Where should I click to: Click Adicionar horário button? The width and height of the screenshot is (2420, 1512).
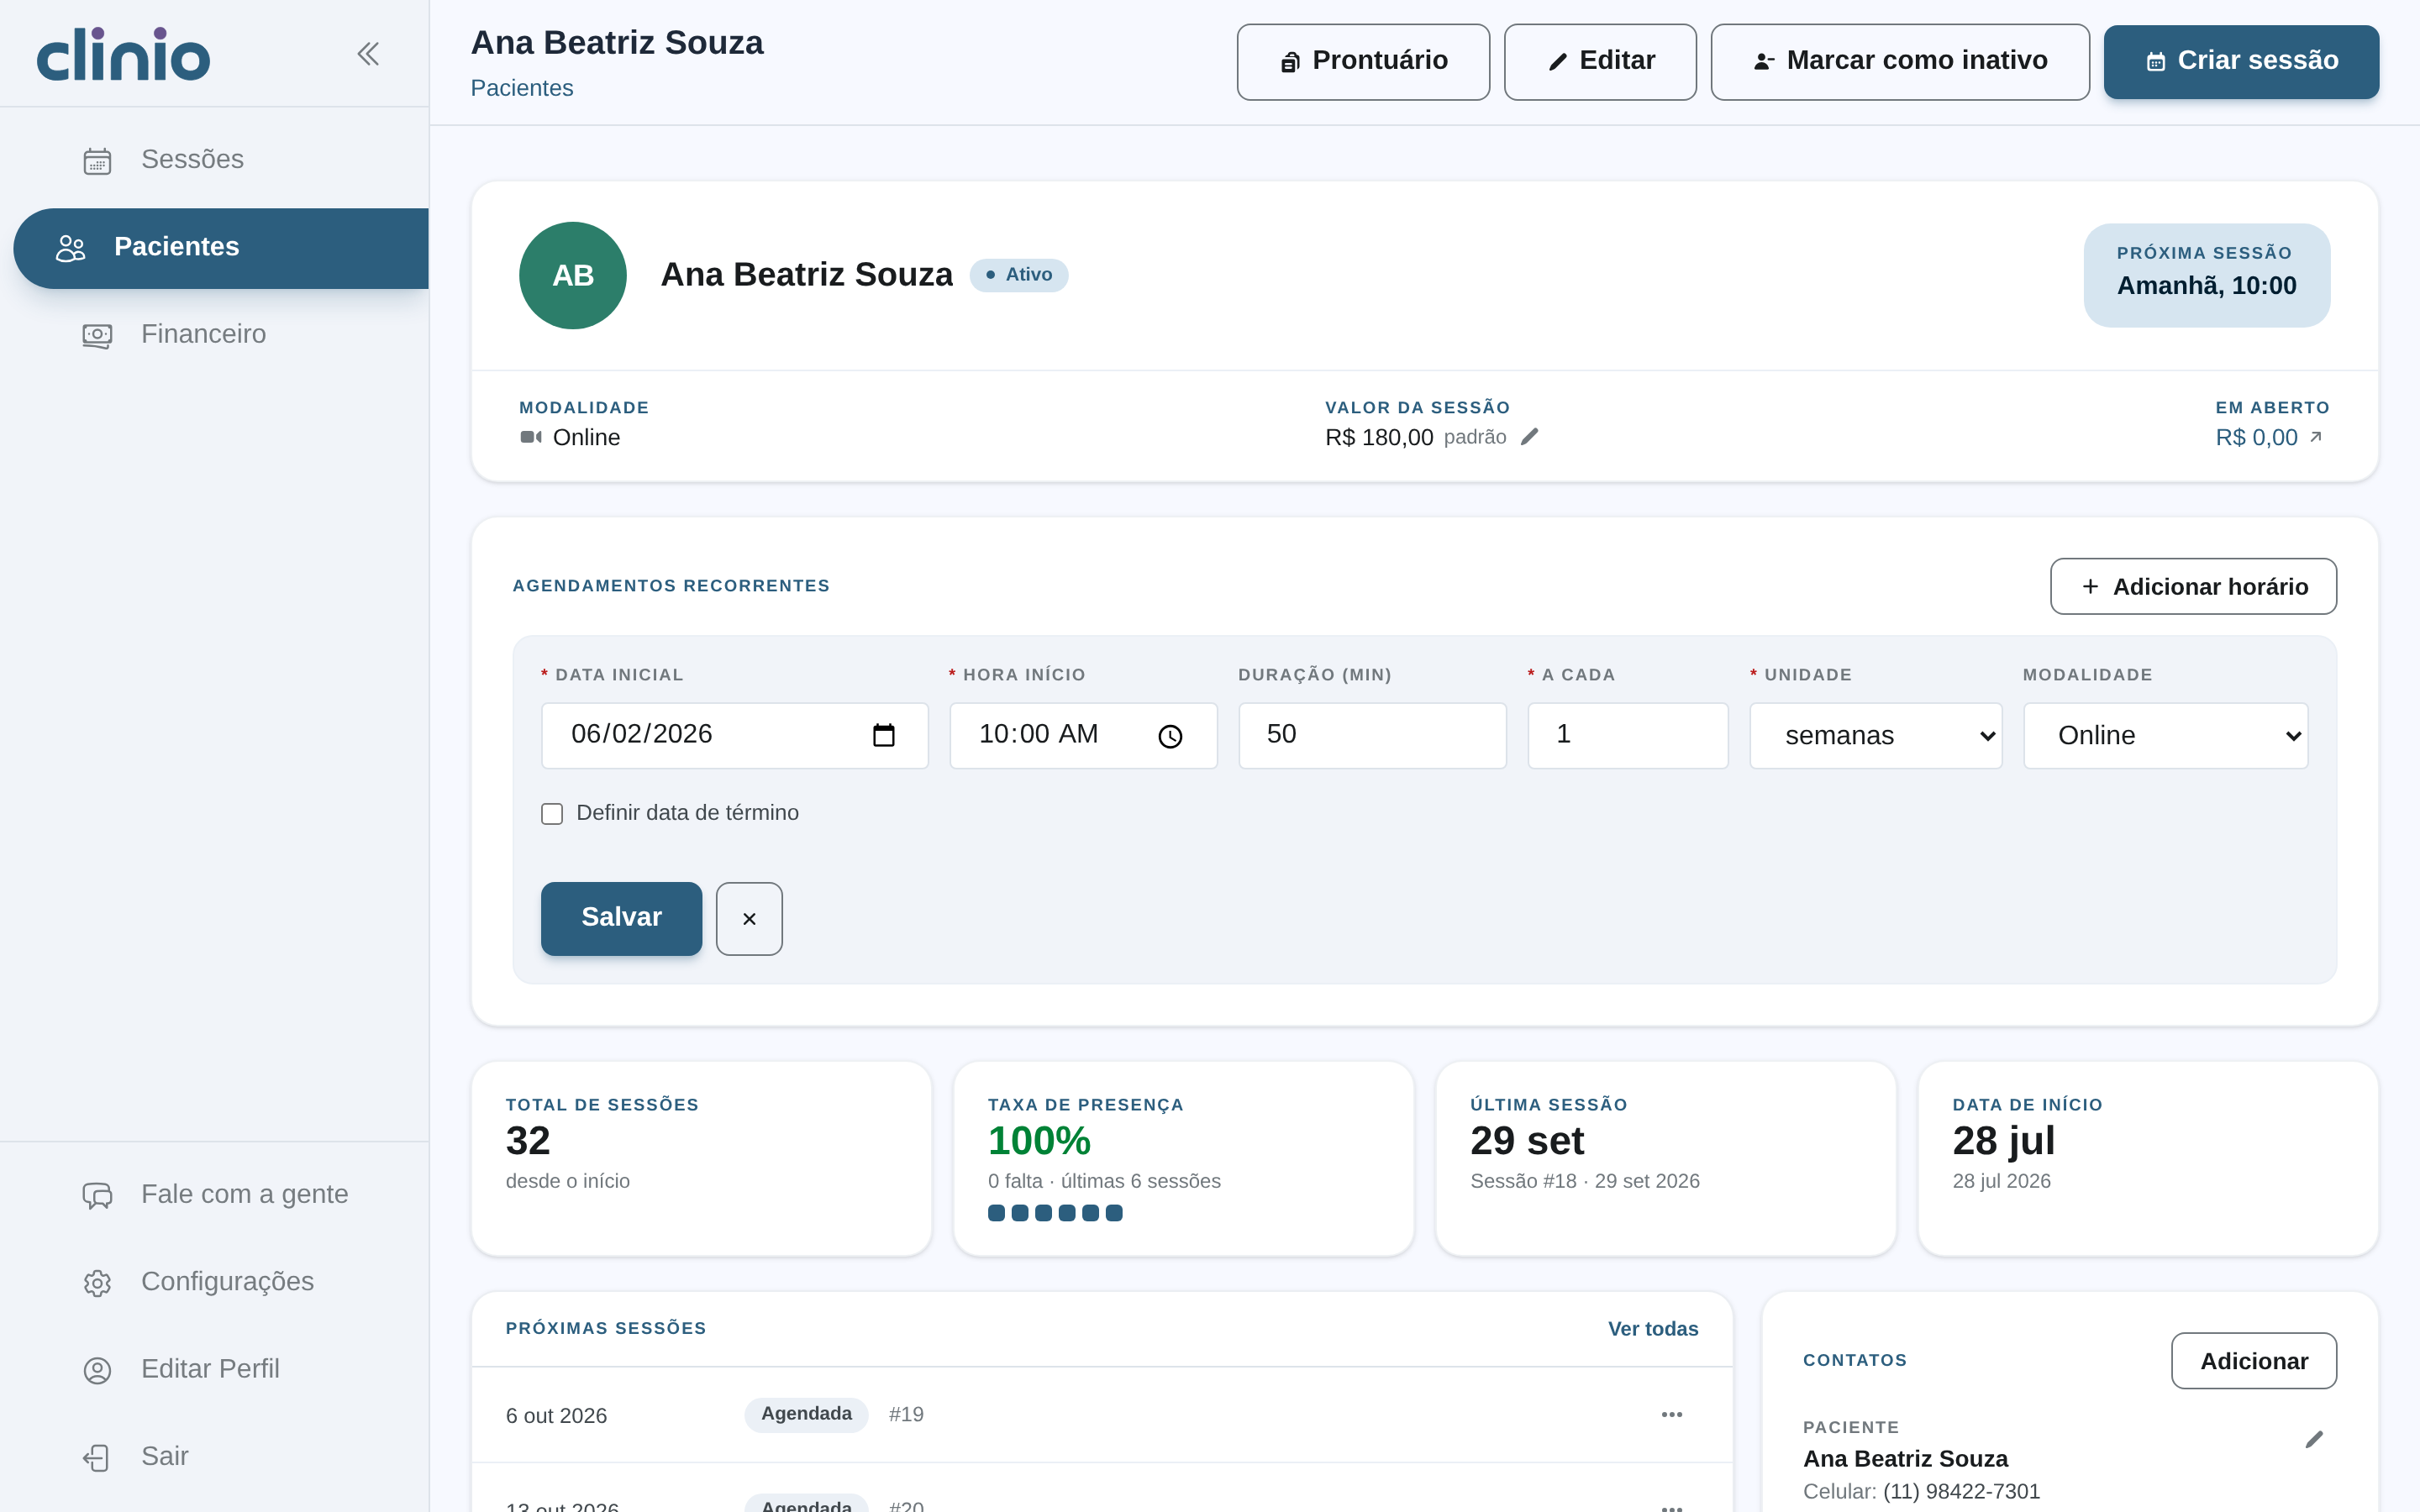pyautogui.click(x=2193, y=586)
